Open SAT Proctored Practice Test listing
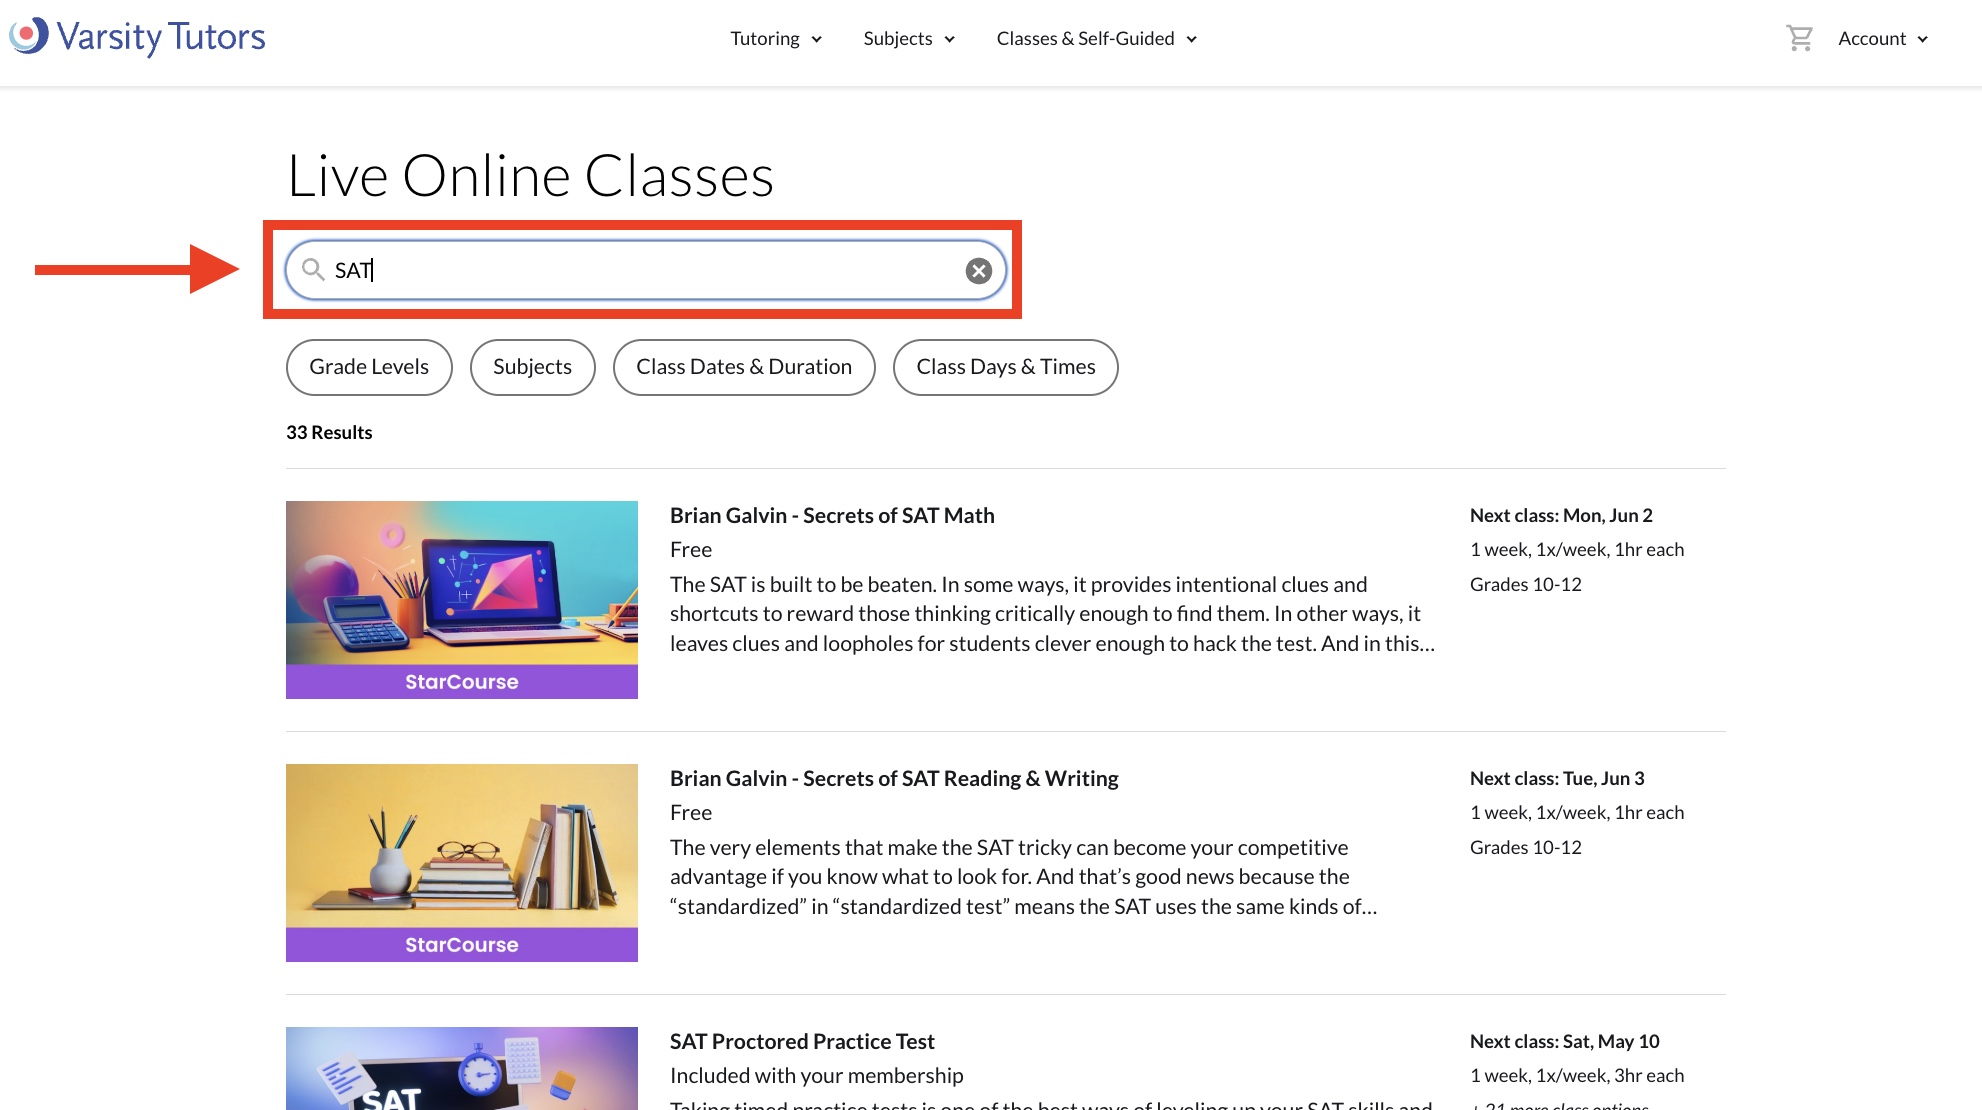Viewport: 1982px width, 1110px height. (x=802, y=1041)
